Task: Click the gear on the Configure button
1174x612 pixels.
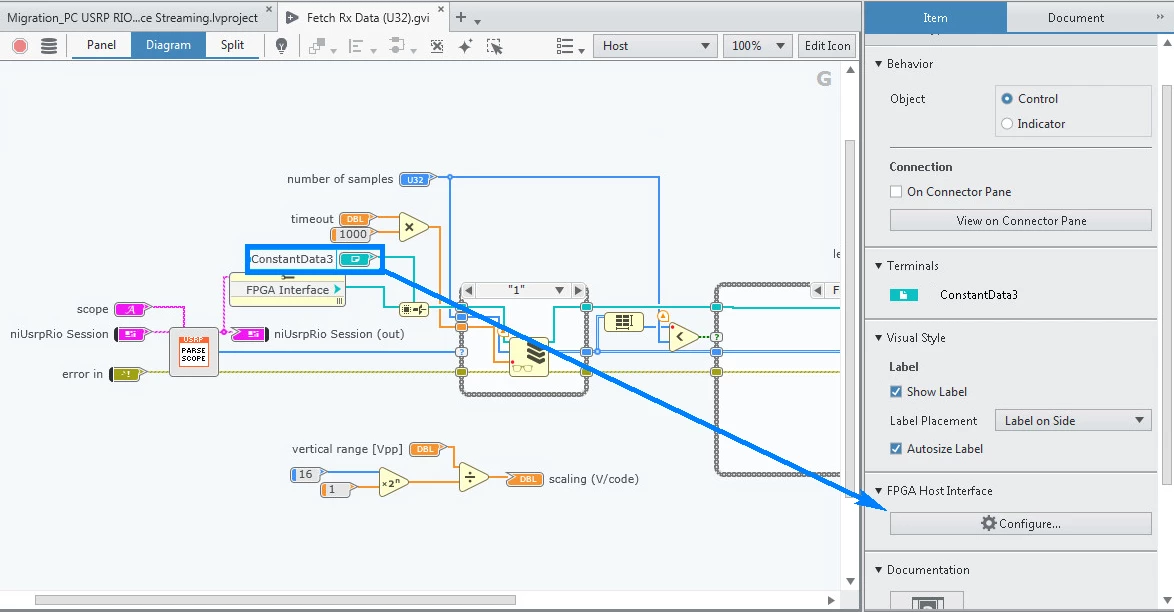Action: (x=988, y=523)
